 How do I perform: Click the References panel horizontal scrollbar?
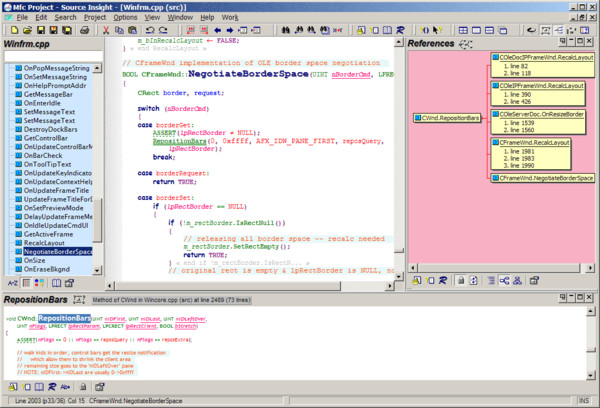point(500,269)
